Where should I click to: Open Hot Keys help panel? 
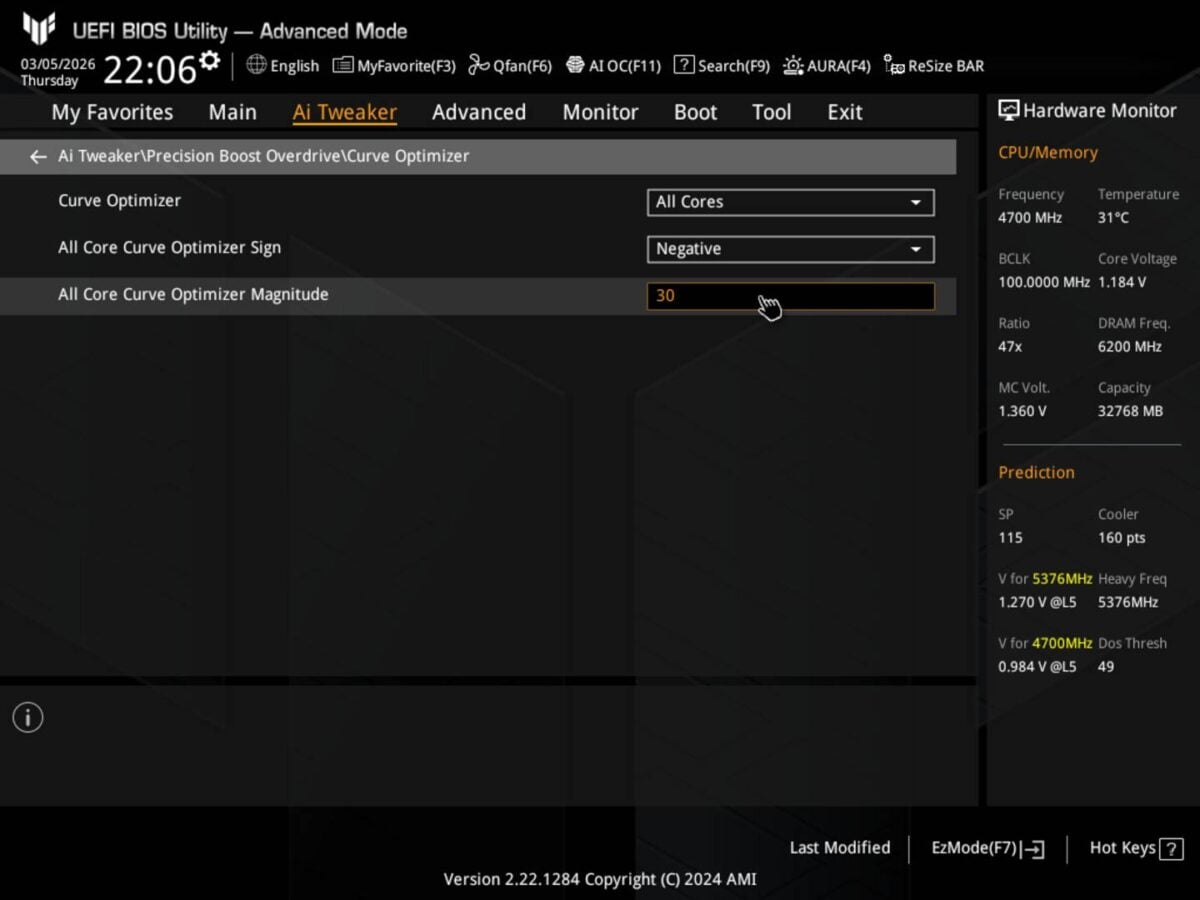(x=1135, y=847)
